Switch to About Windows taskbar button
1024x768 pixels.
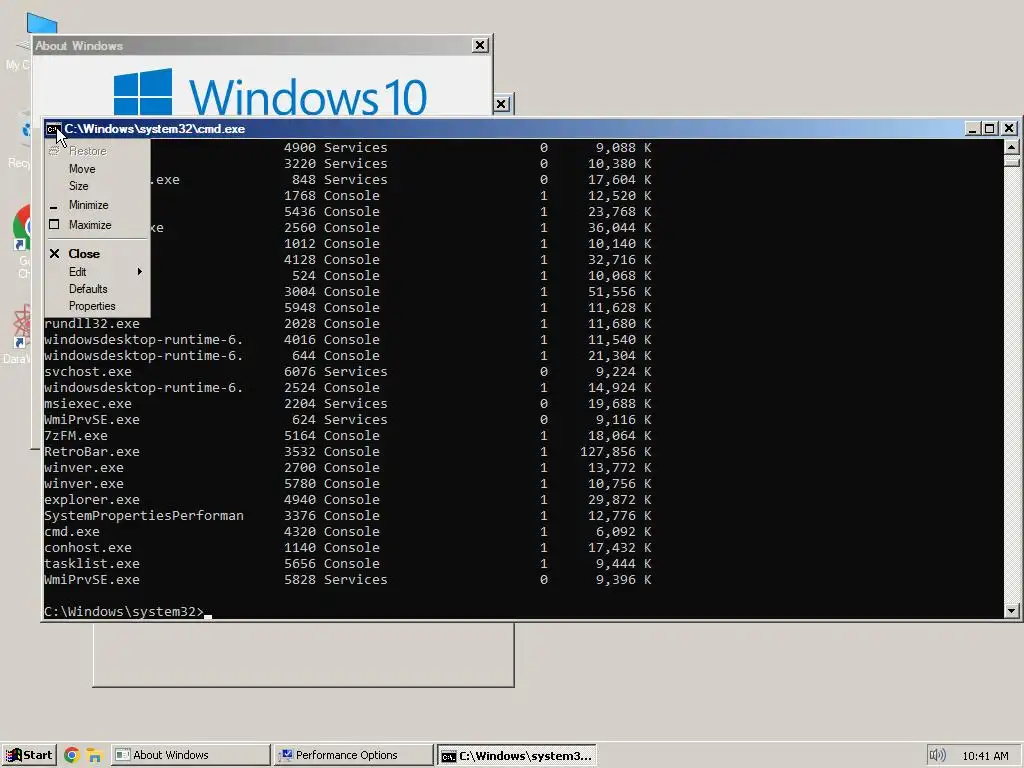click(x=190, y=755)
